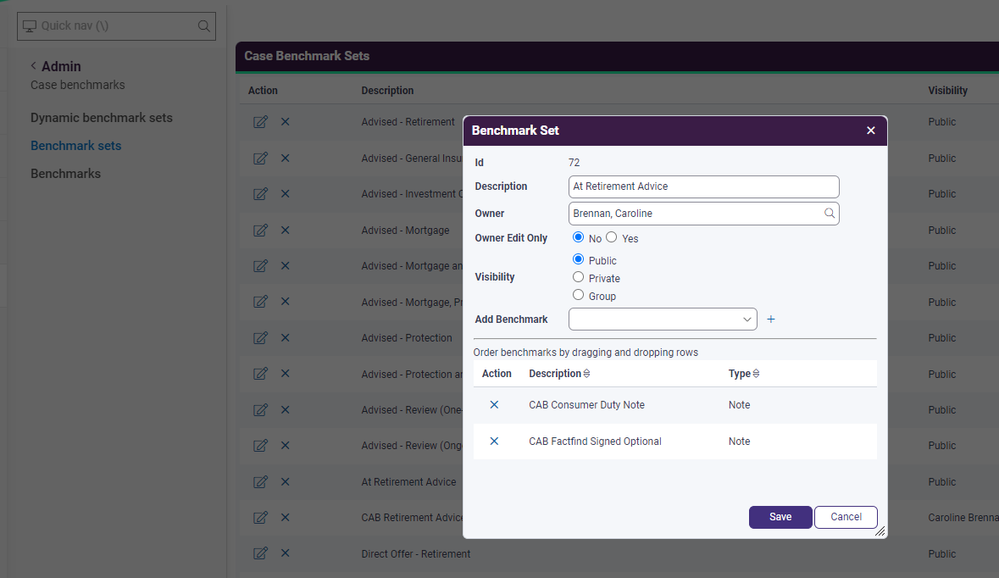This screenshot has height=578, width=999.
Task: Edit the CAB Retirement Advice row
Action: pyautogui.click(x=260, y=517)
